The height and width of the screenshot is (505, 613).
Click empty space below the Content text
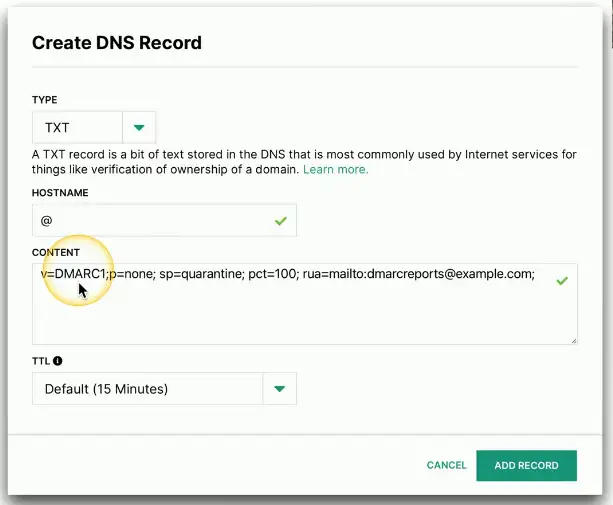(300, 318)
